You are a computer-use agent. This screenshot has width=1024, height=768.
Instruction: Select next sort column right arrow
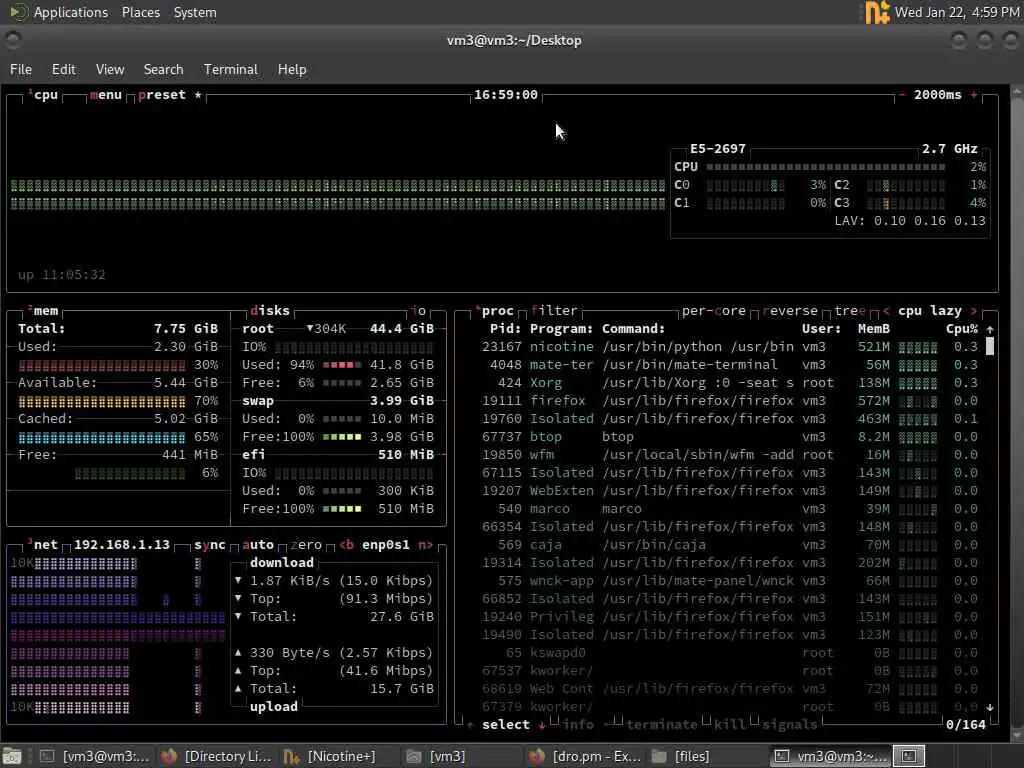pyautogui.click(x=974, y=311)
